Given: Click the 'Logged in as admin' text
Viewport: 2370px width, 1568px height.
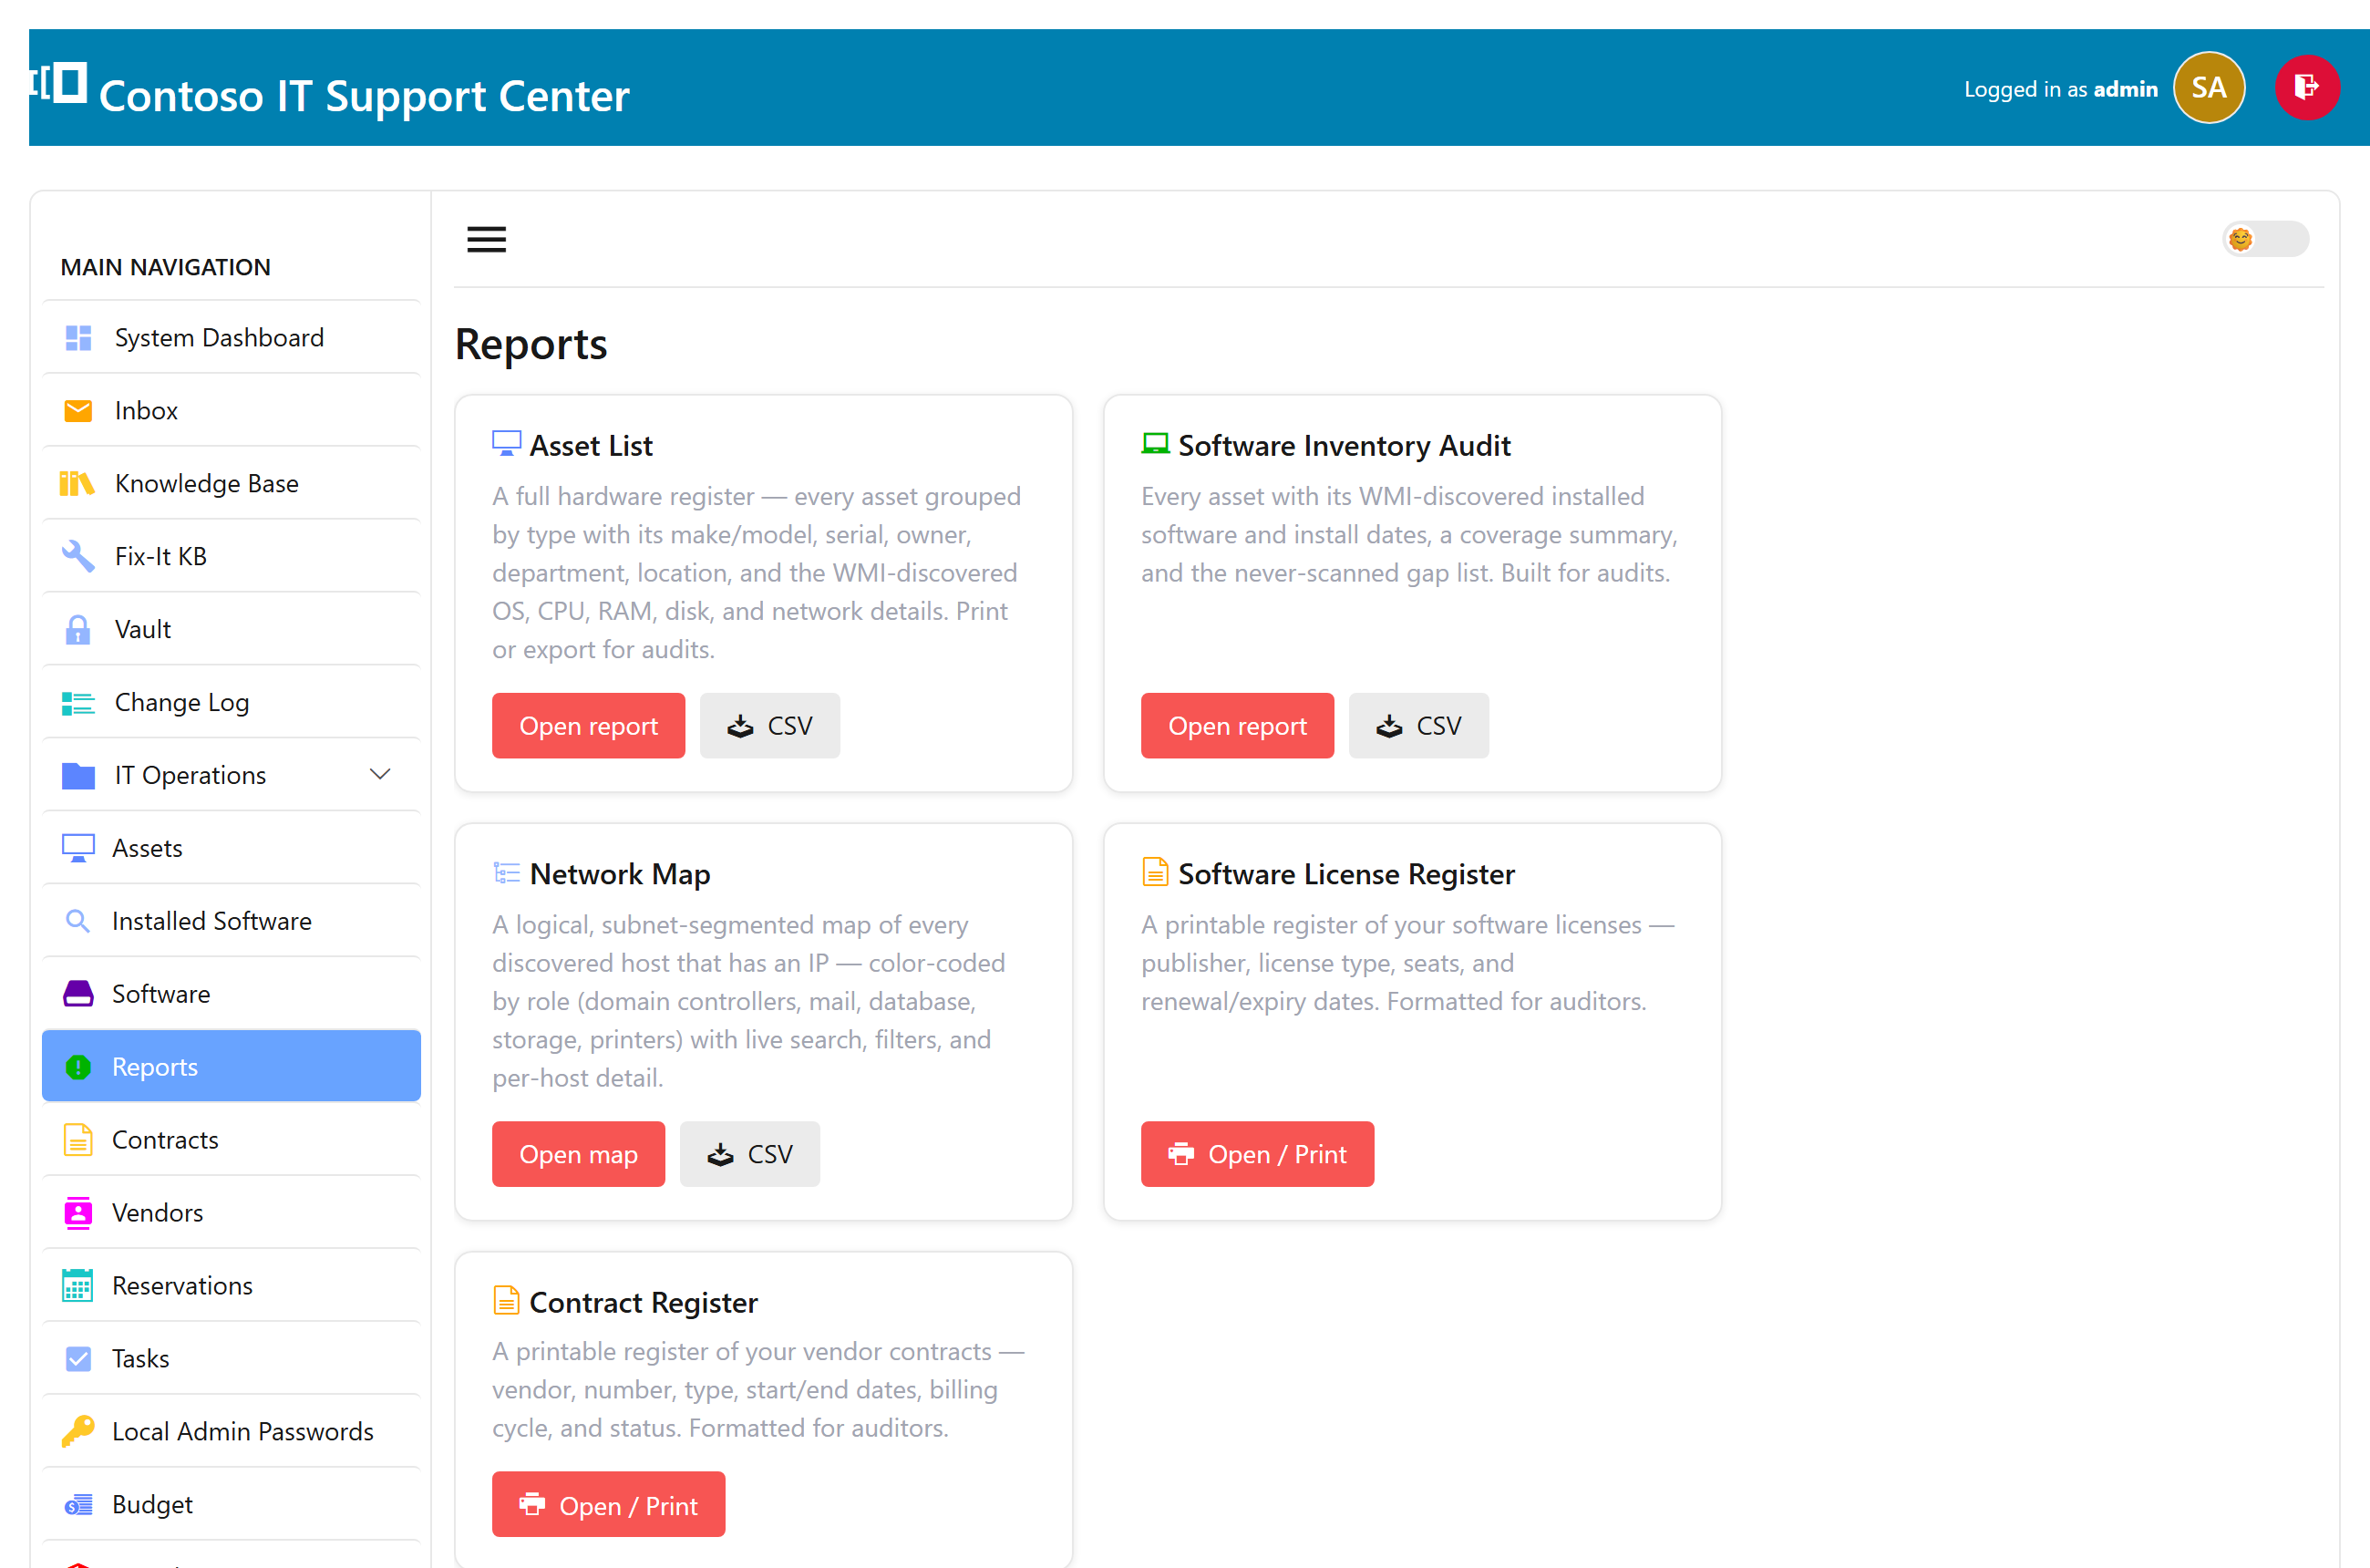Looking at the screenshot, I should point(2060,89).
